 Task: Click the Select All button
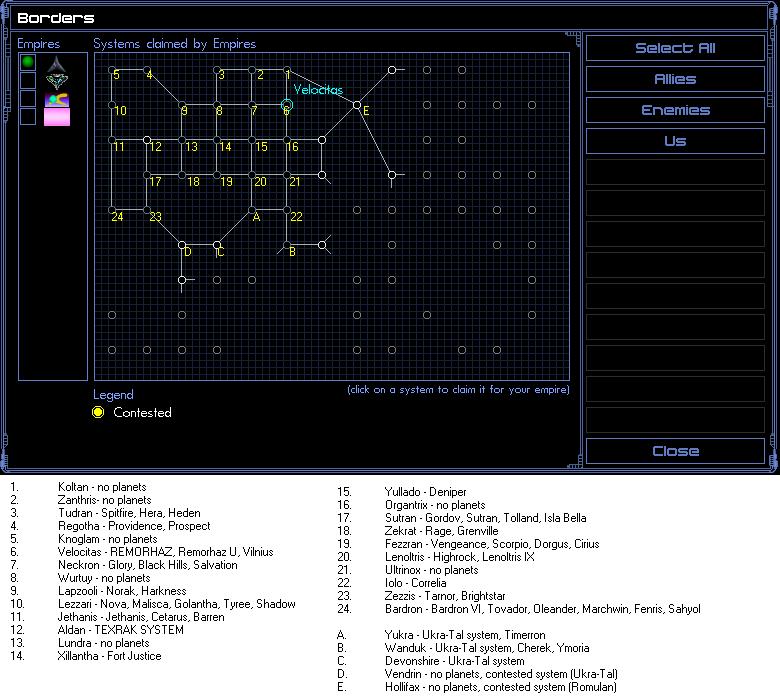coord(674,48)
